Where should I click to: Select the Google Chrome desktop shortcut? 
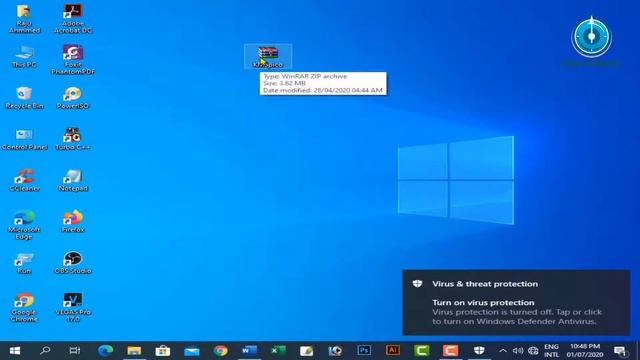coord(24,307)
